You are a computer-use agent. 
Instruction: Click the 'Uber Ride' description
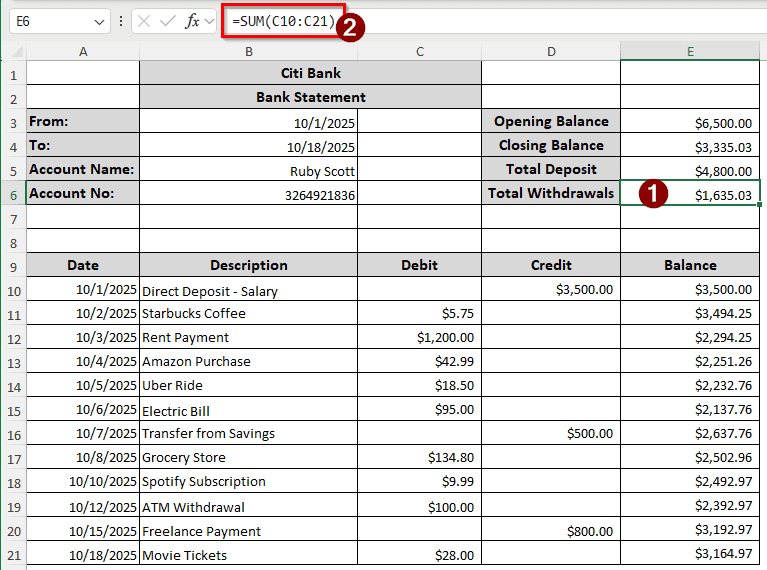248,385
